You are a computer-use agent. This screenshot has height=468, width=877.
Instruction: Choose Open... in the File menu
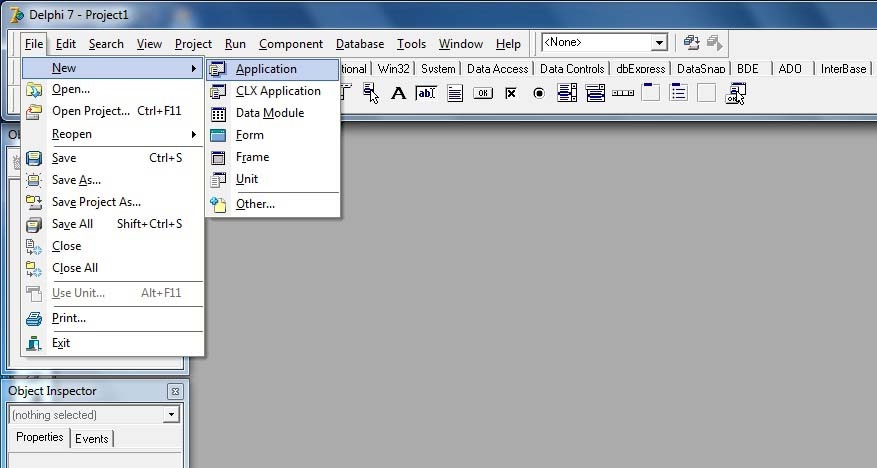point(112,89)
